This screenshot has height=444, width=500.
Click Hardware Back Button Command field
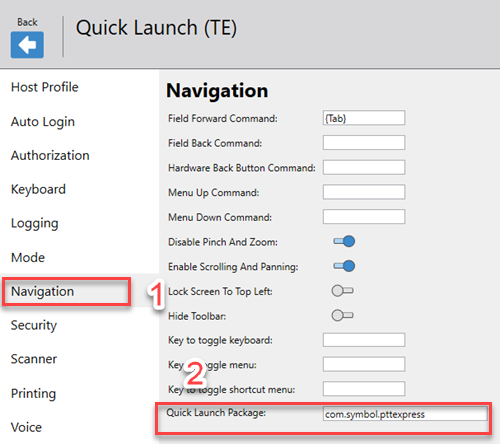(x=364, y=167)
